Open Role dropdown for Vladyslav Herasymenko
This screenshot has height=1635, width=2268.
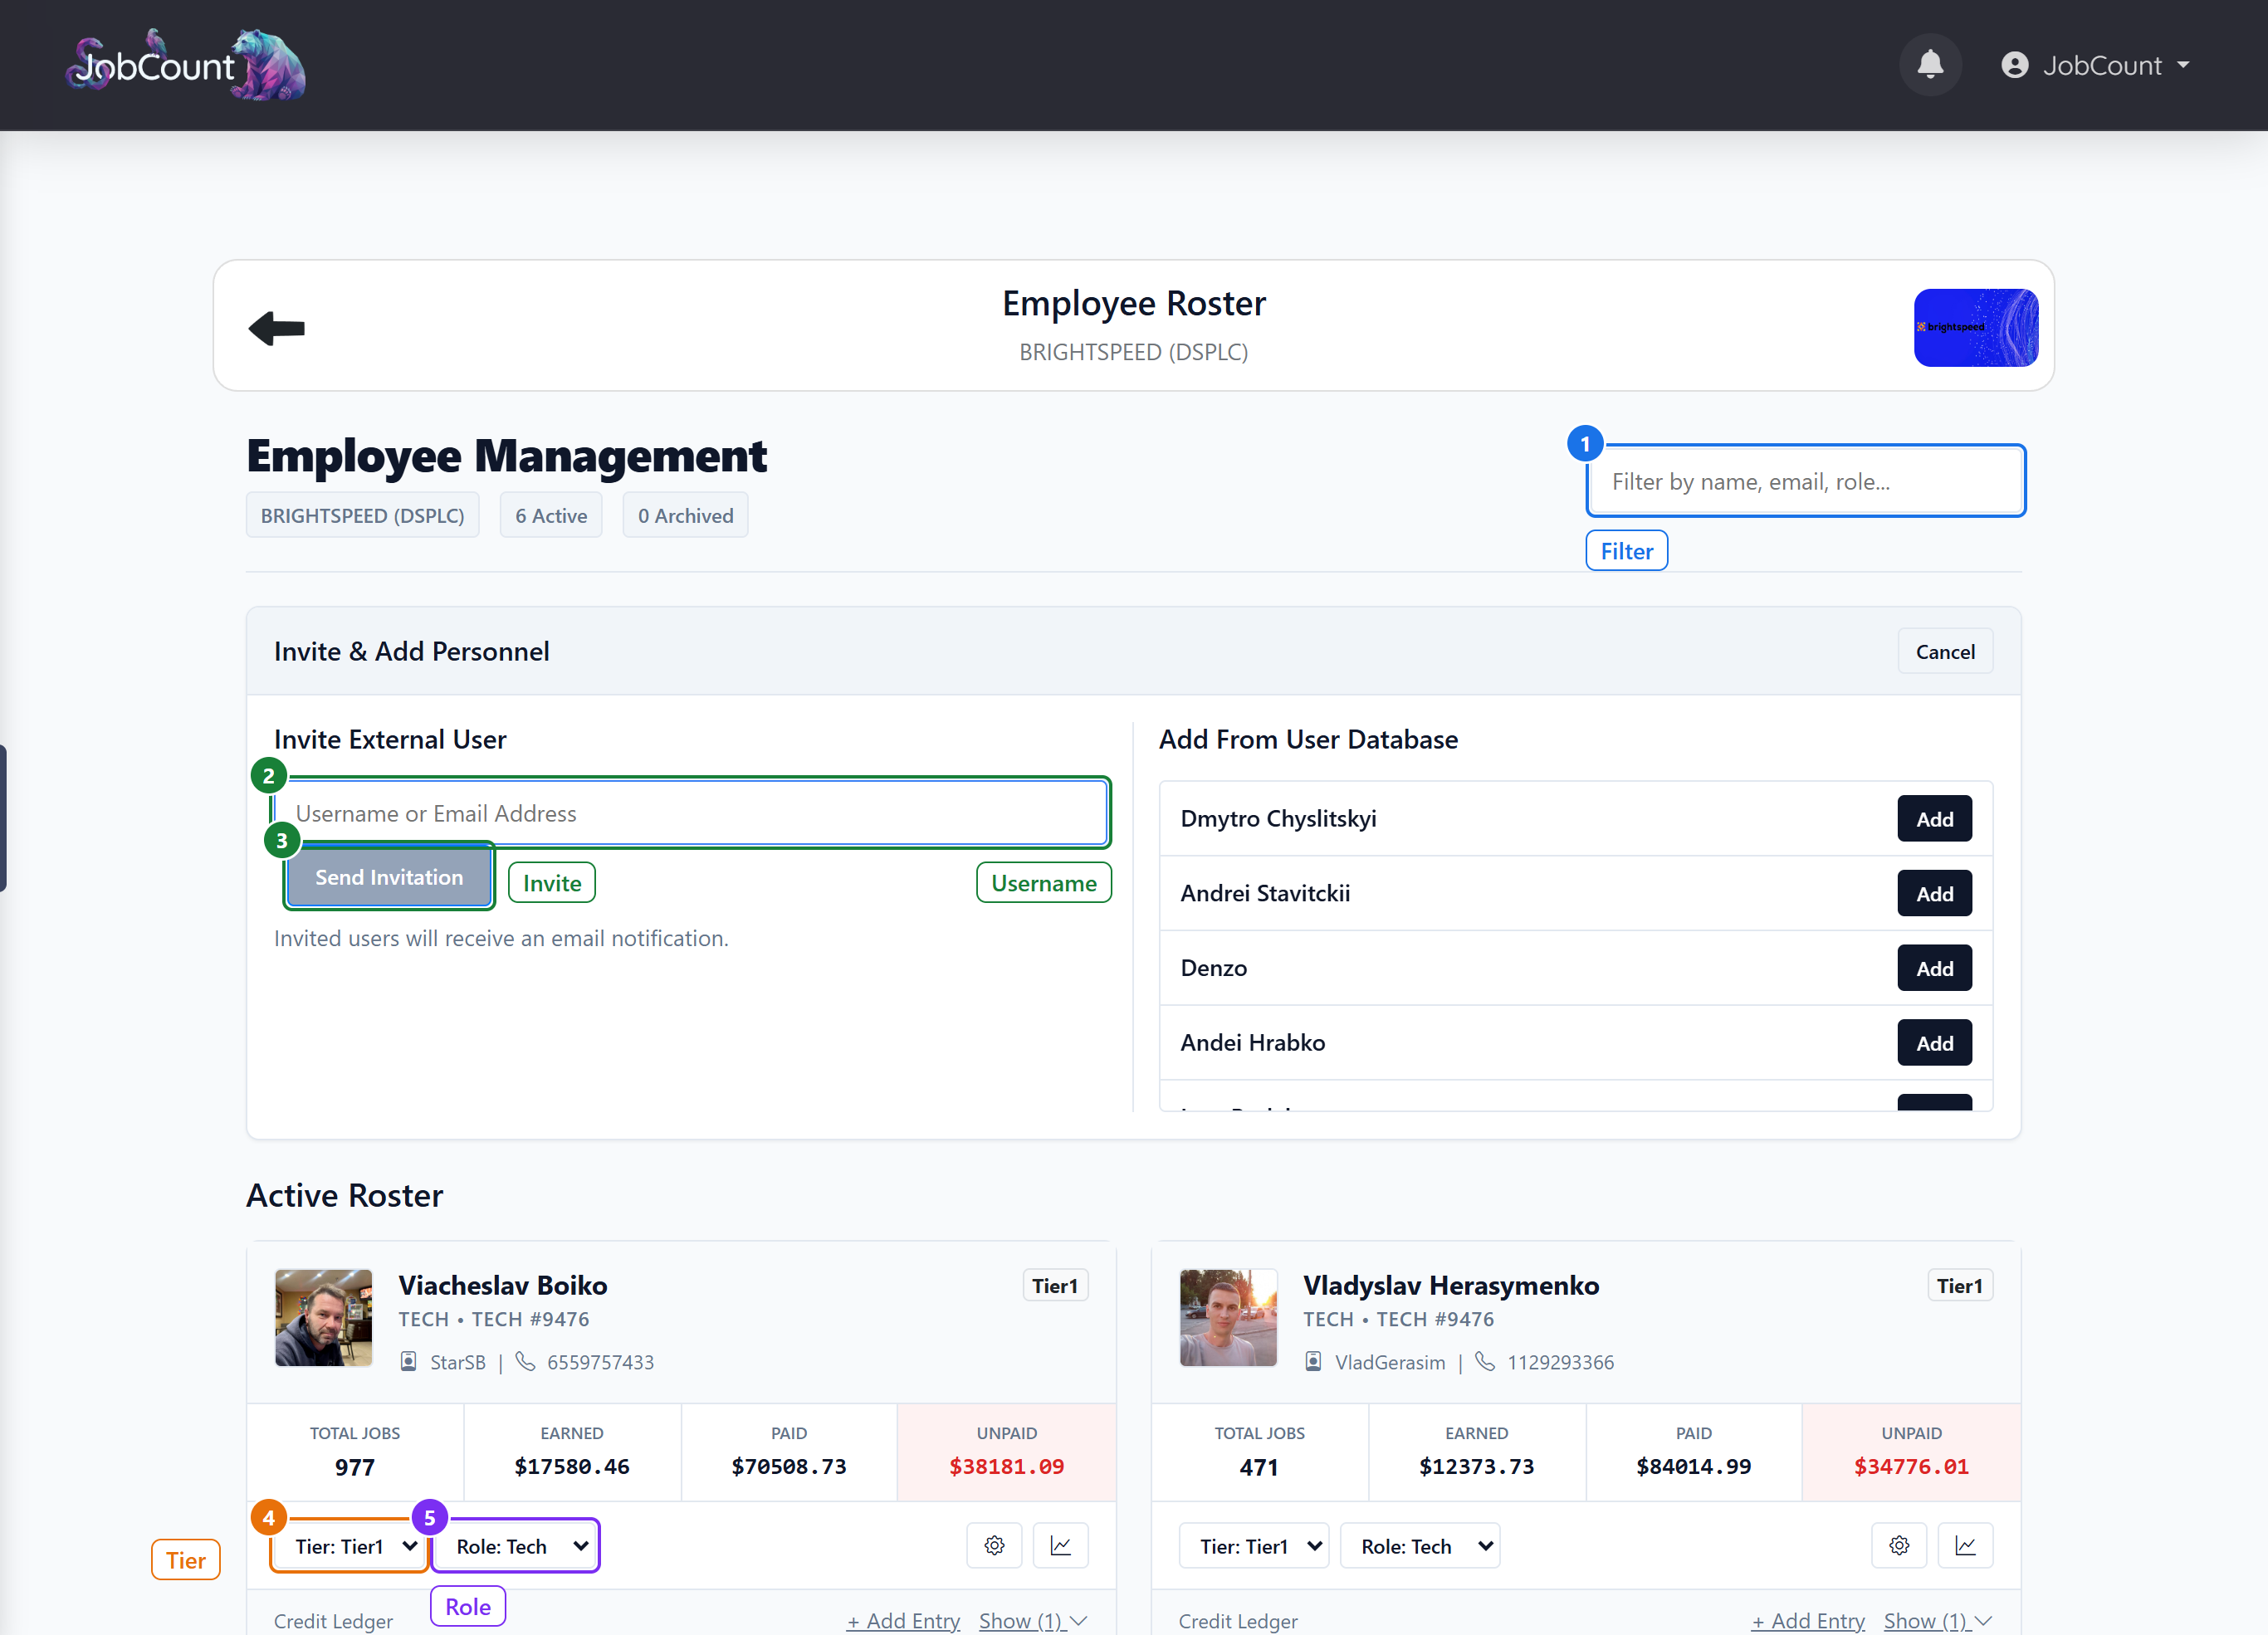1420,1546
